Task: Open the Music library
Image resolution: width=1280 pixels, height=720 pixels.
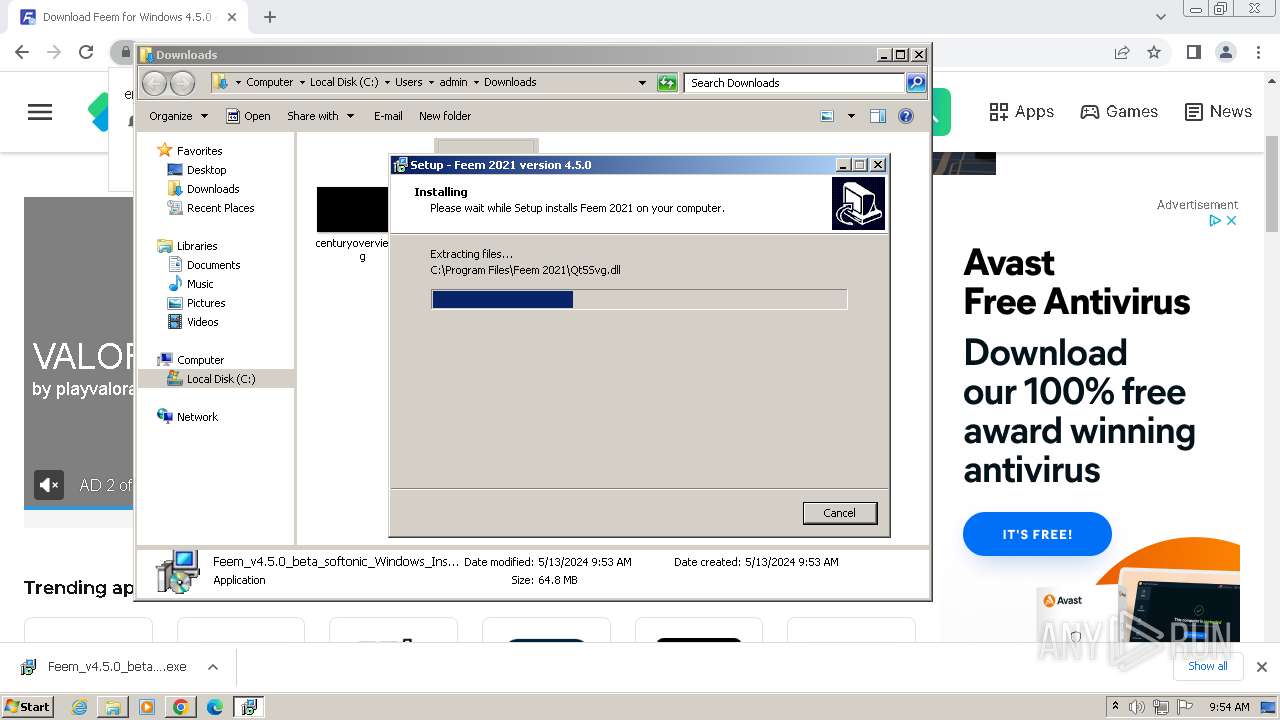Action: [200, 284]
